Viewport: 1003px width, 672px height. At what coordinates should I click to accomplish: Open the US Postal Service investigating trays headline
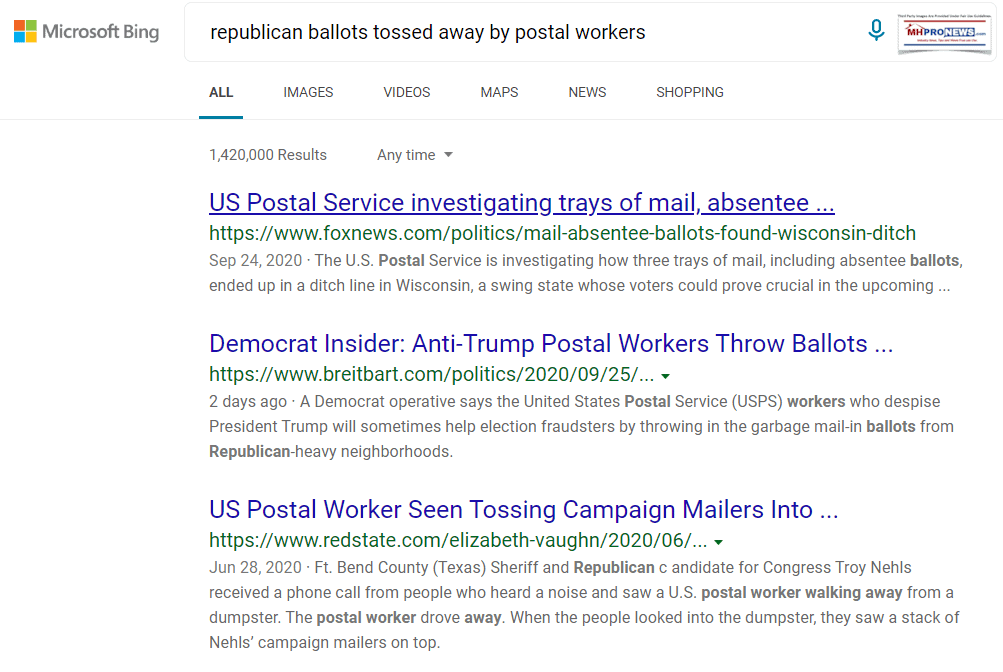point(521,203)
